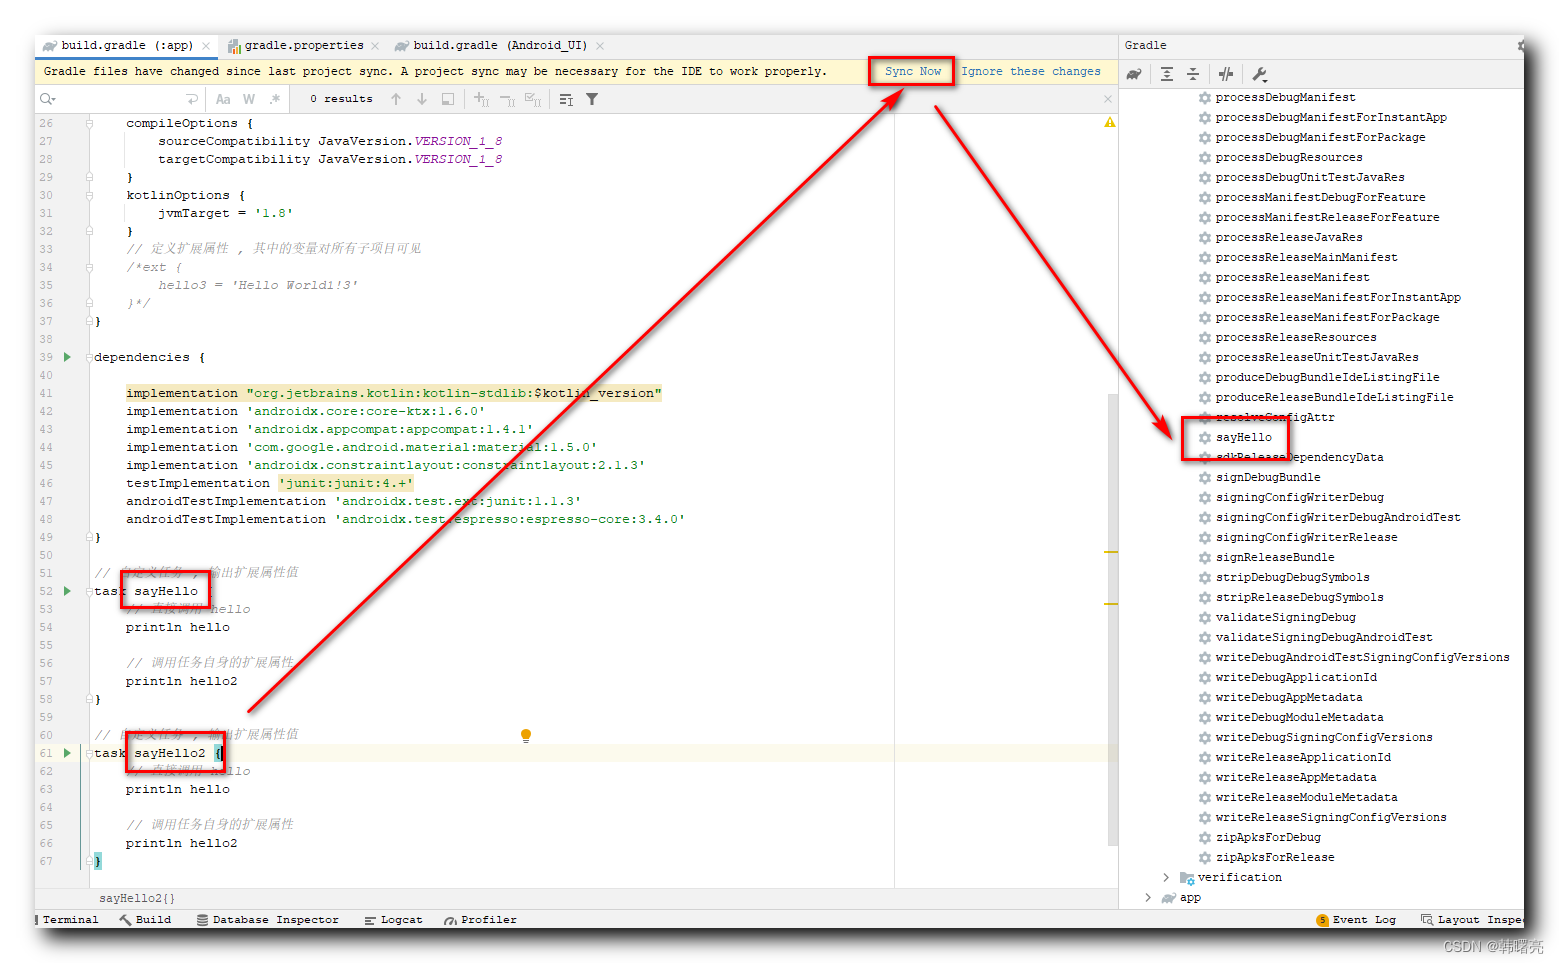The height and width of the screenshot is (963, 1559).
Task: Open search filter funnel icon
Action: pyautogui.click(x=592, y=99)
